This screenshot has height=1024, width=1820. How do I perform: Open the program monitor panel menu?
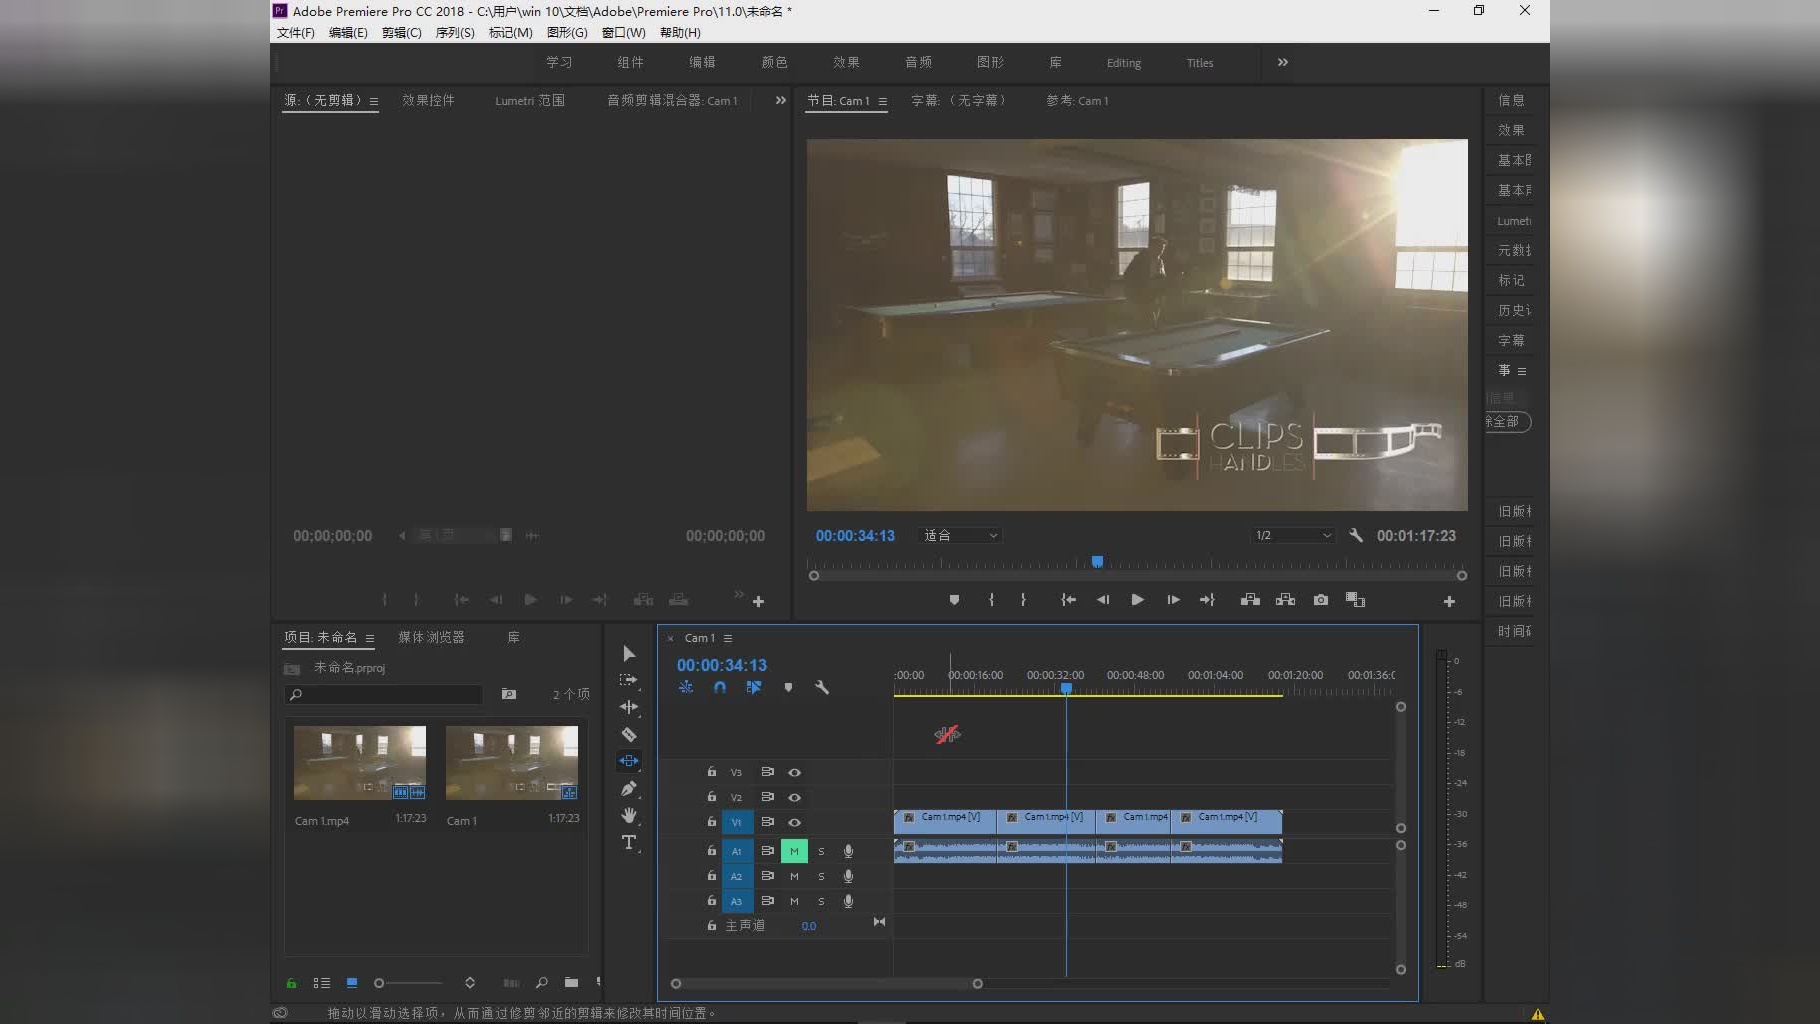pyautogui.click(x=882, y=101)
